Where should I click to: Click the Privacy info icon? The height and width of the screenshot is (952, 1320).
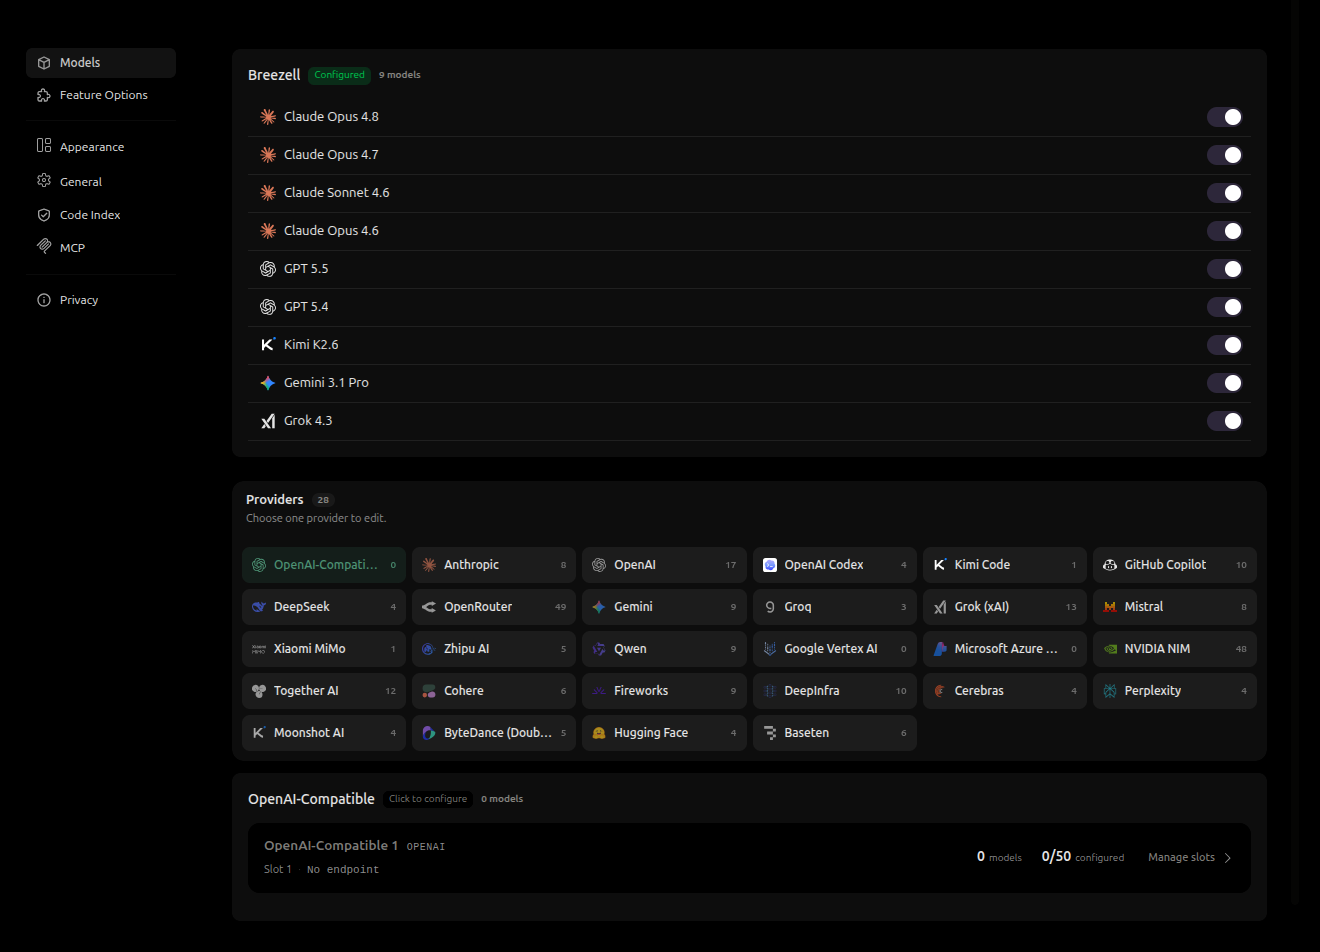pyautogui.click(x=44, y=300)
